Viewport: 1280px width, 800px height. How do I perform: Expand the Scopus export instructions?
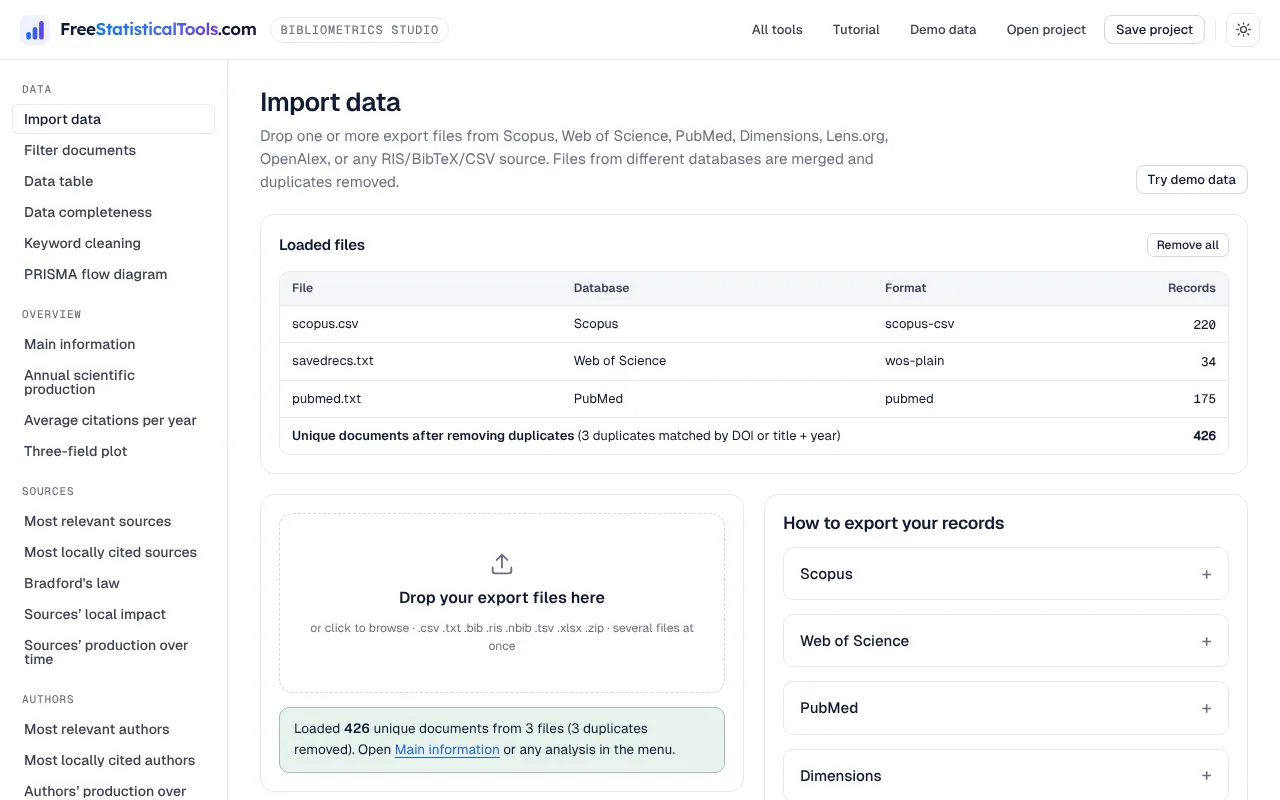[x=1006, y=574]
